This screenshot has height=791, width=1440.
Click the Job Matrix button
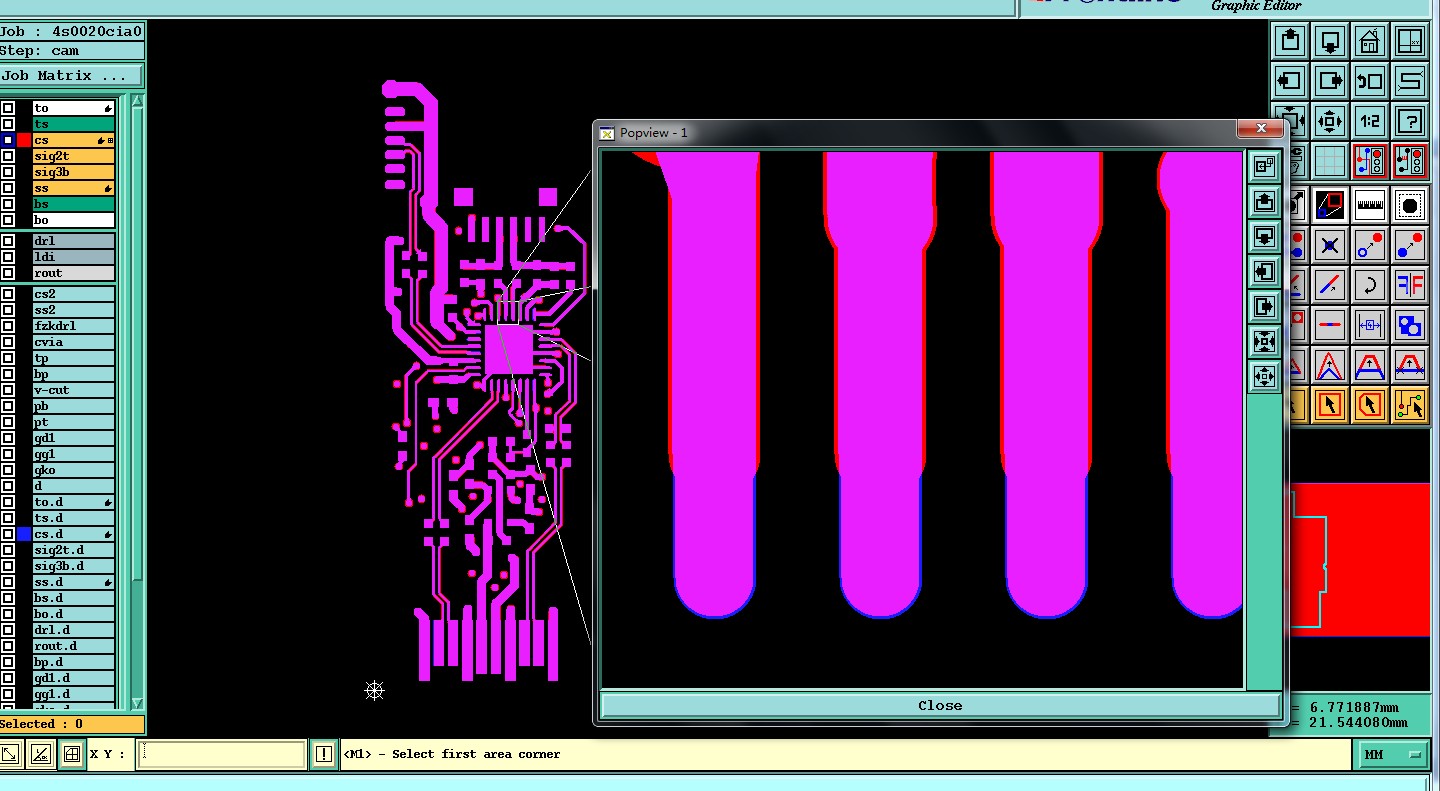click(71, 76)
